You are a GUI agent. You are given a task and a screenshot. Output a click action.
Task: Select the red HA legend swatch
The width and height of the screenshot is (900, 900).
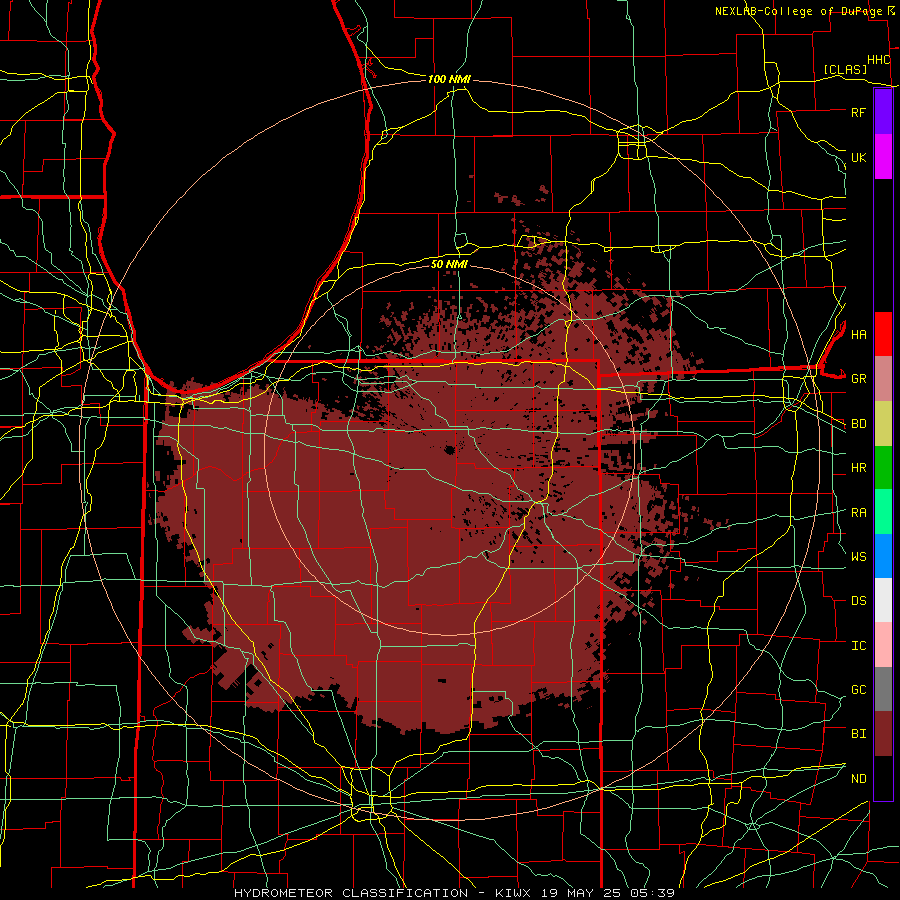coord(883,334)
